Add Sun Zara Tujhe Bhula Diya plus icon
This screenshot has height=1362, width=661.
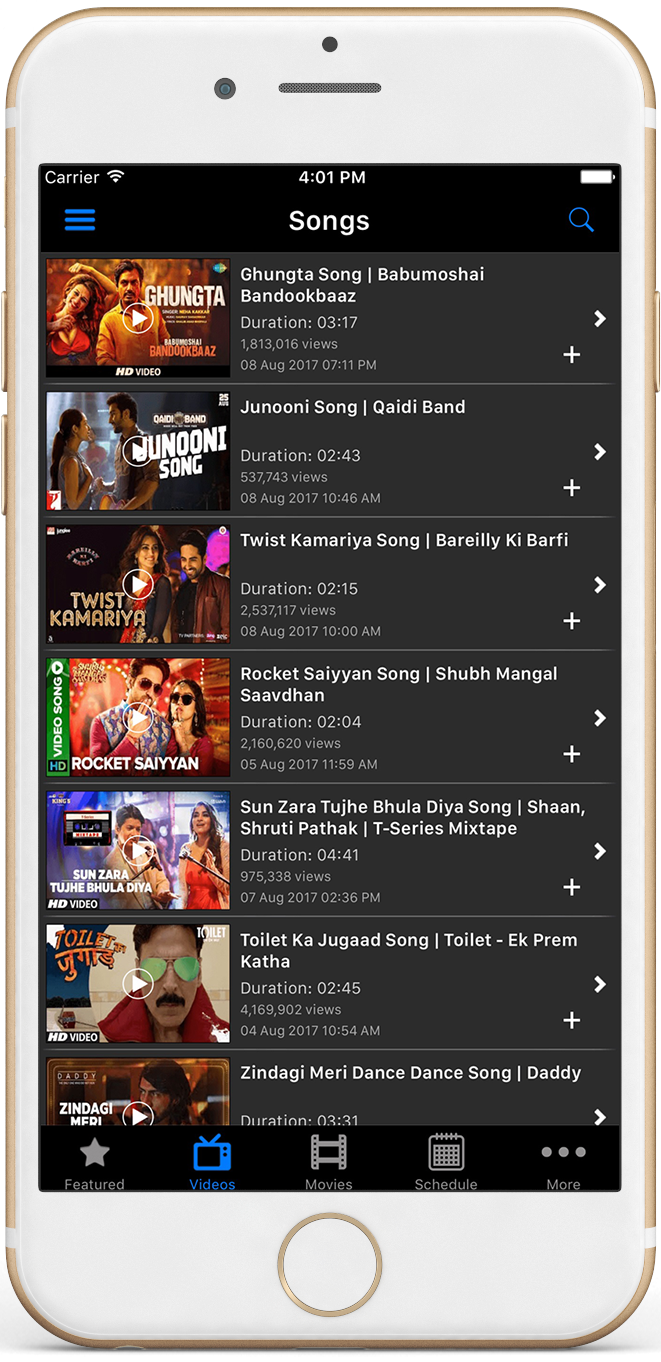click(x=572, y=887)
